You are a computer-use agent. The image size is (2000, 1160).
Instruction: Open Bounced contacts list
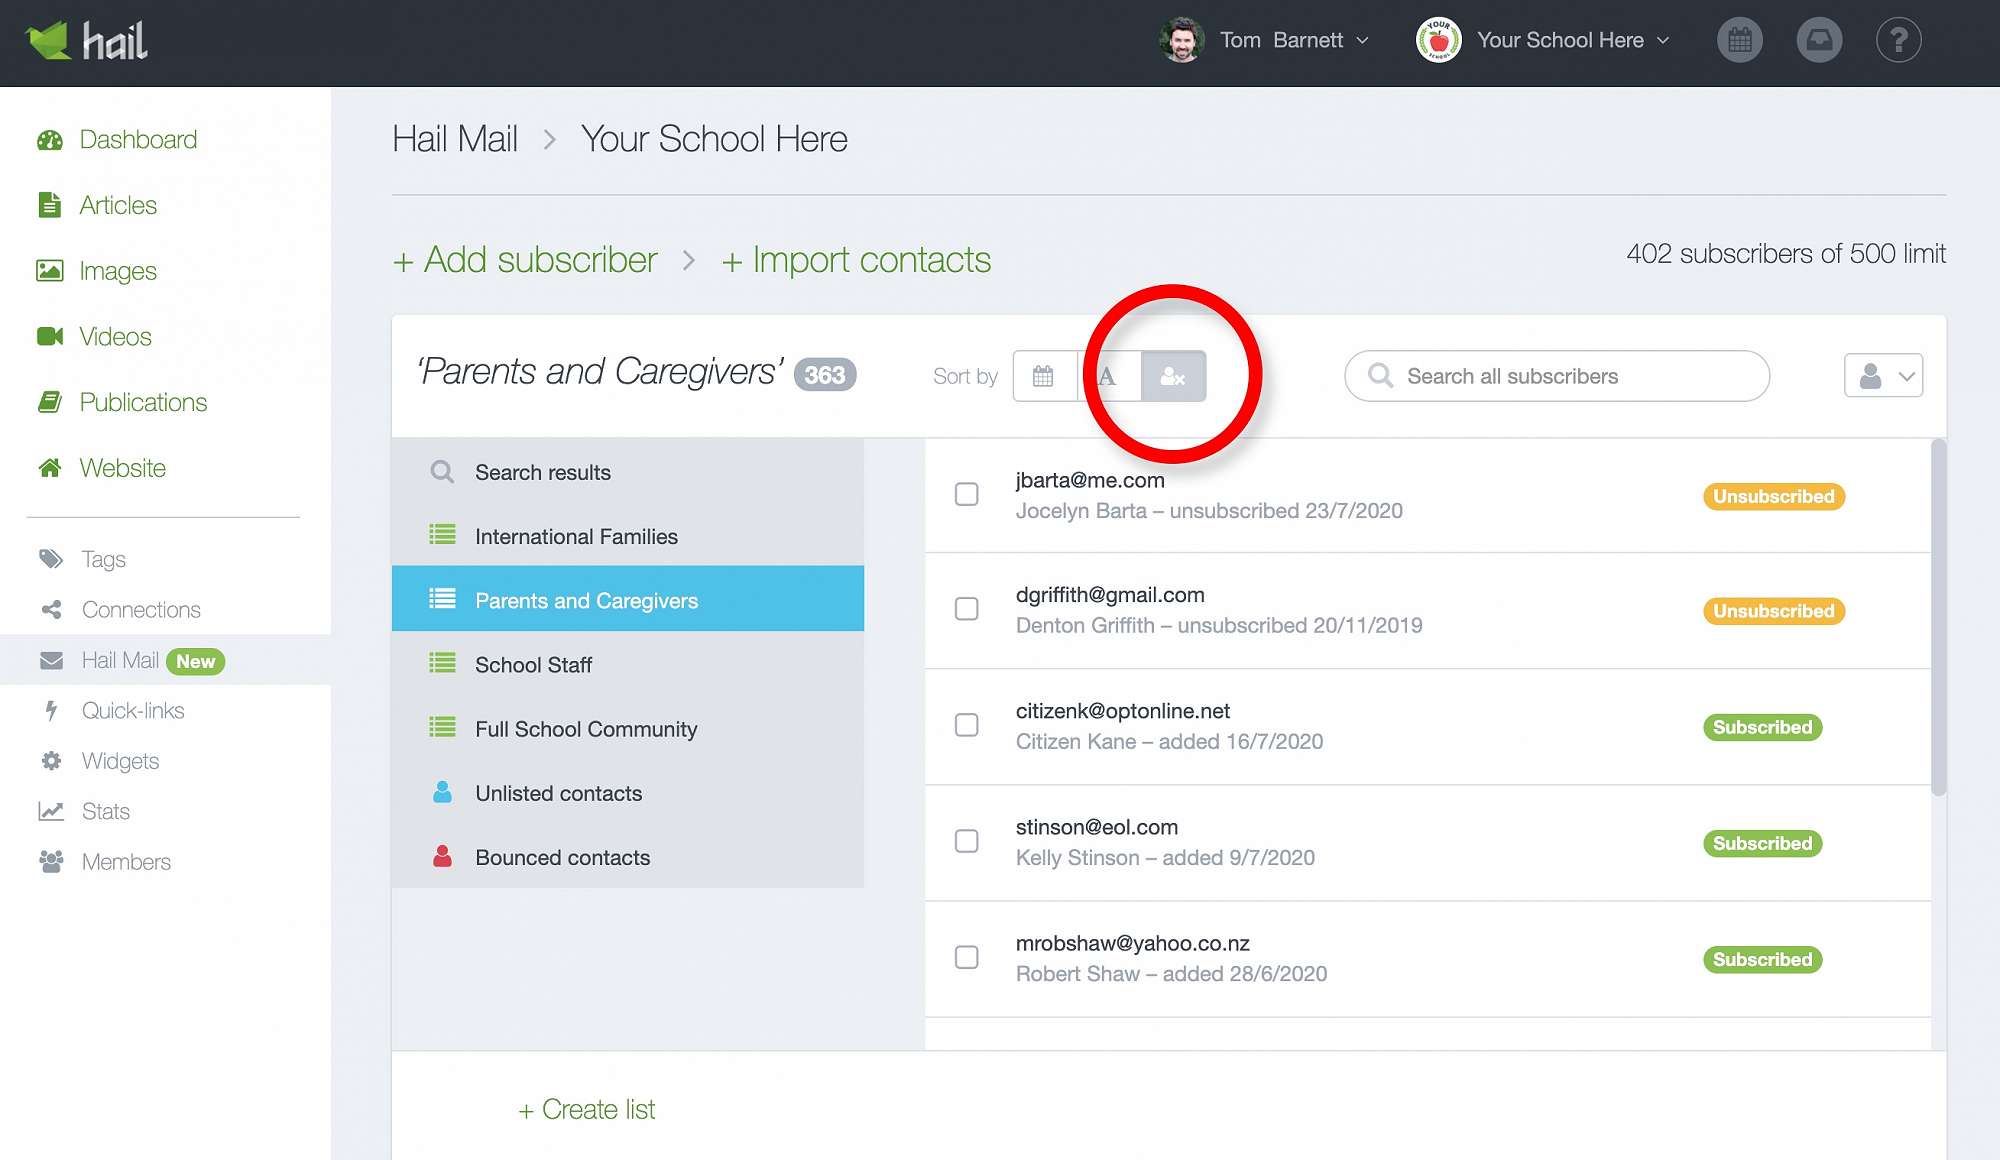[x=562, y=858]
